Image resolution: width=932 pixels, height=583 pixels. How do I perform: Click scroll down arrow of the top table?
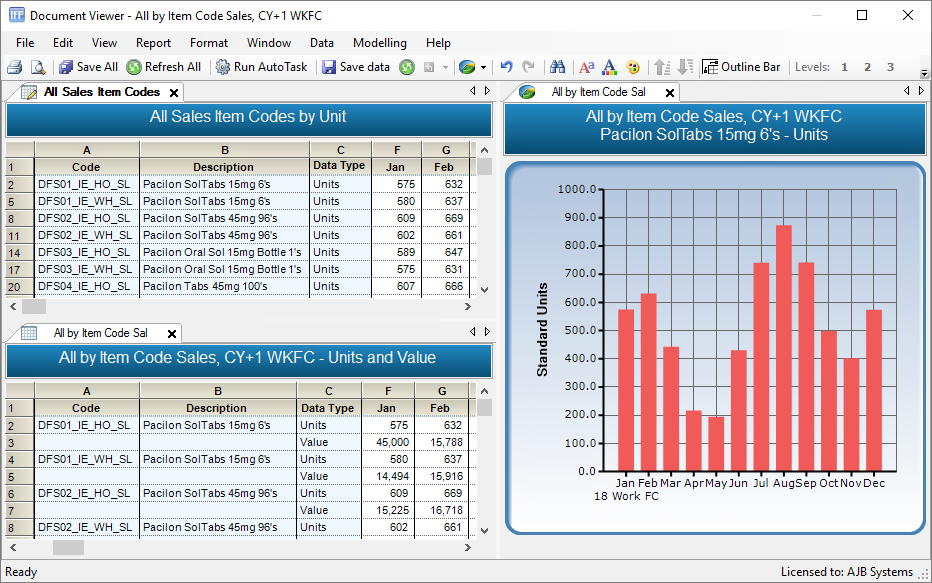coord(484,290)
